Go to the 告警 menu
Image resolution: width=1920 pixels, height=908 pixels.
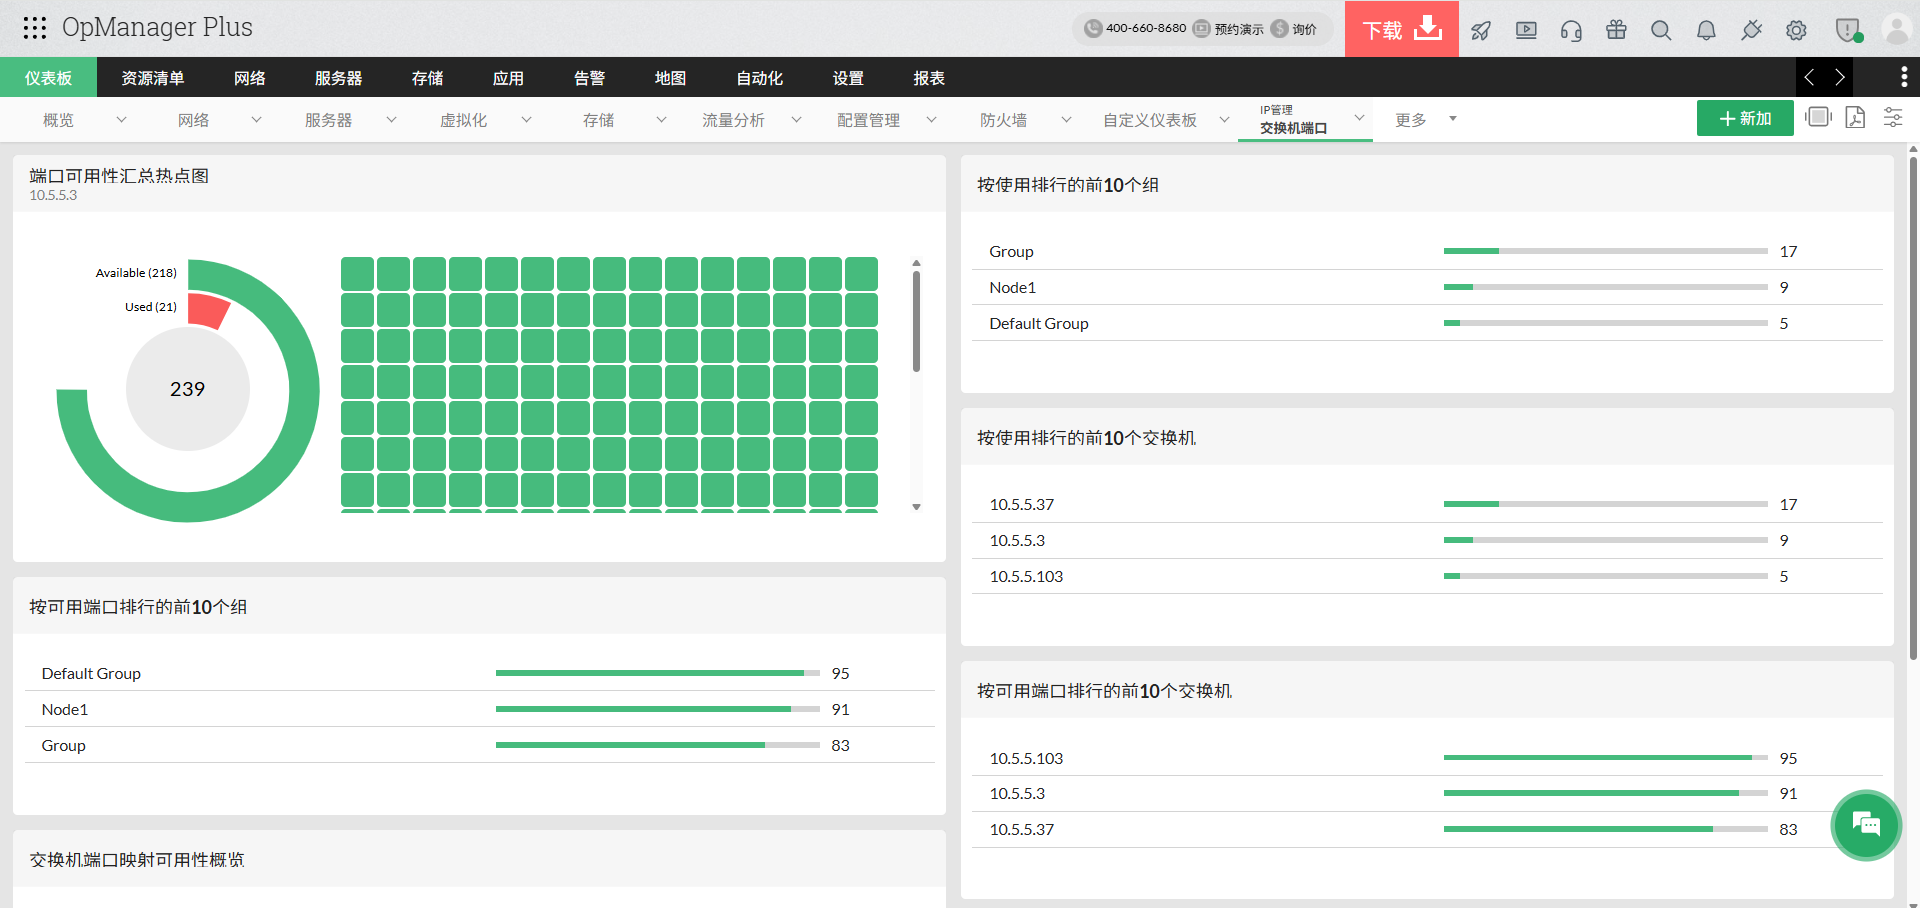point(589,78)
